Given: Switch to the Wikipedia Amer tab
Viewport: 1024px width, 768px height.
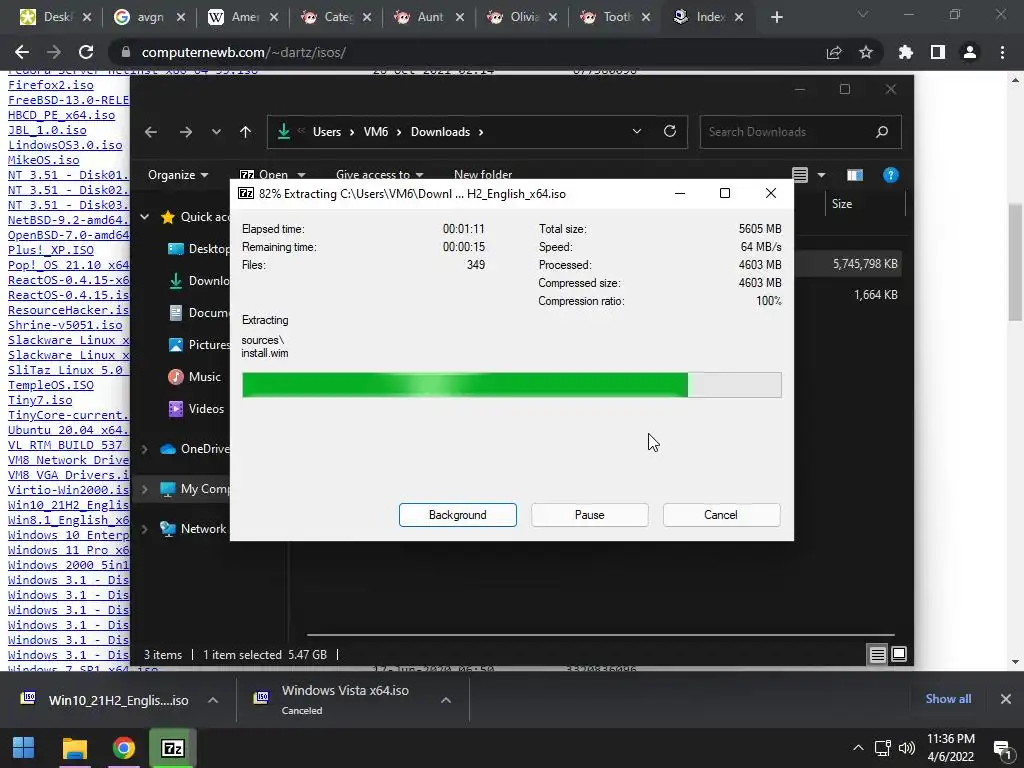Looking at the screenshot, I should pos(243,17).
